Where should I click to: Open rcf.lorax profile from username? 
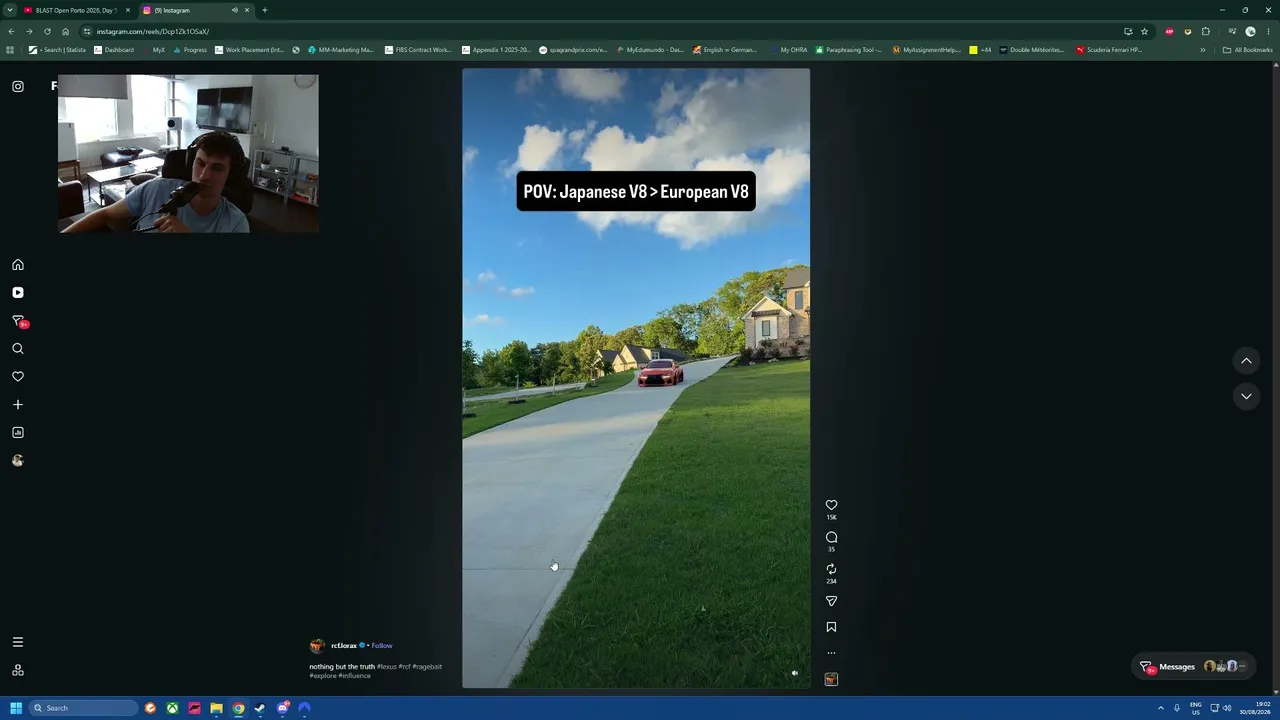(x=344, y=646)
